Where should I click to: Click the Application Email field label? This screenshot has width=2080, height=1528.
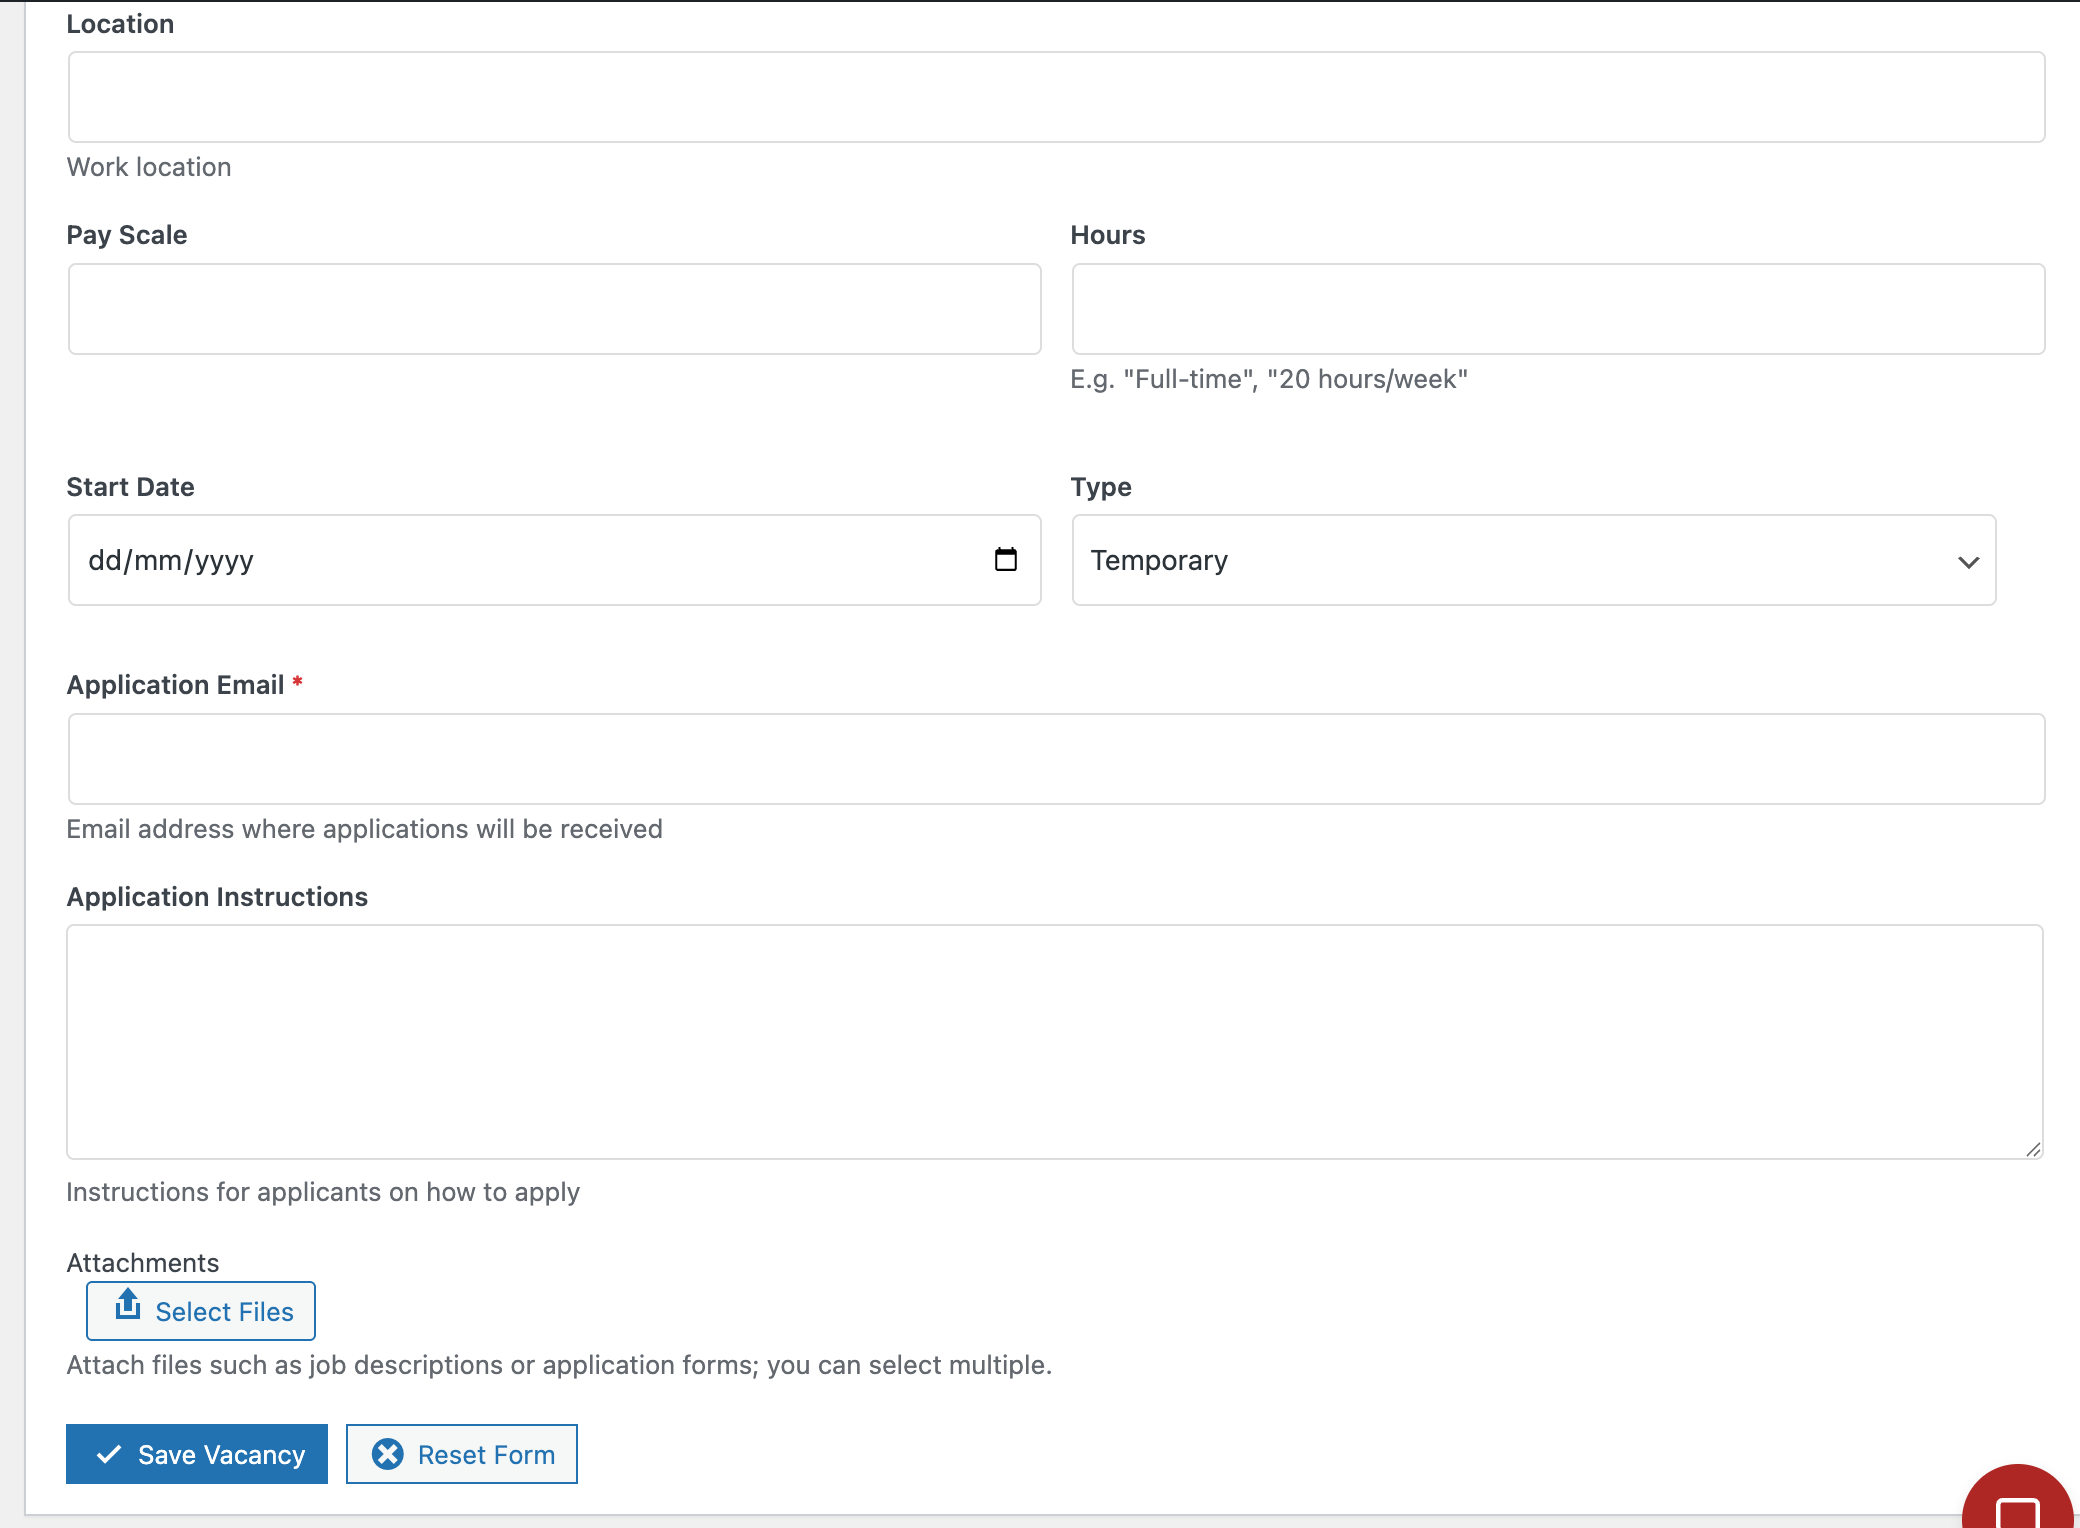(x=176, y=685)
